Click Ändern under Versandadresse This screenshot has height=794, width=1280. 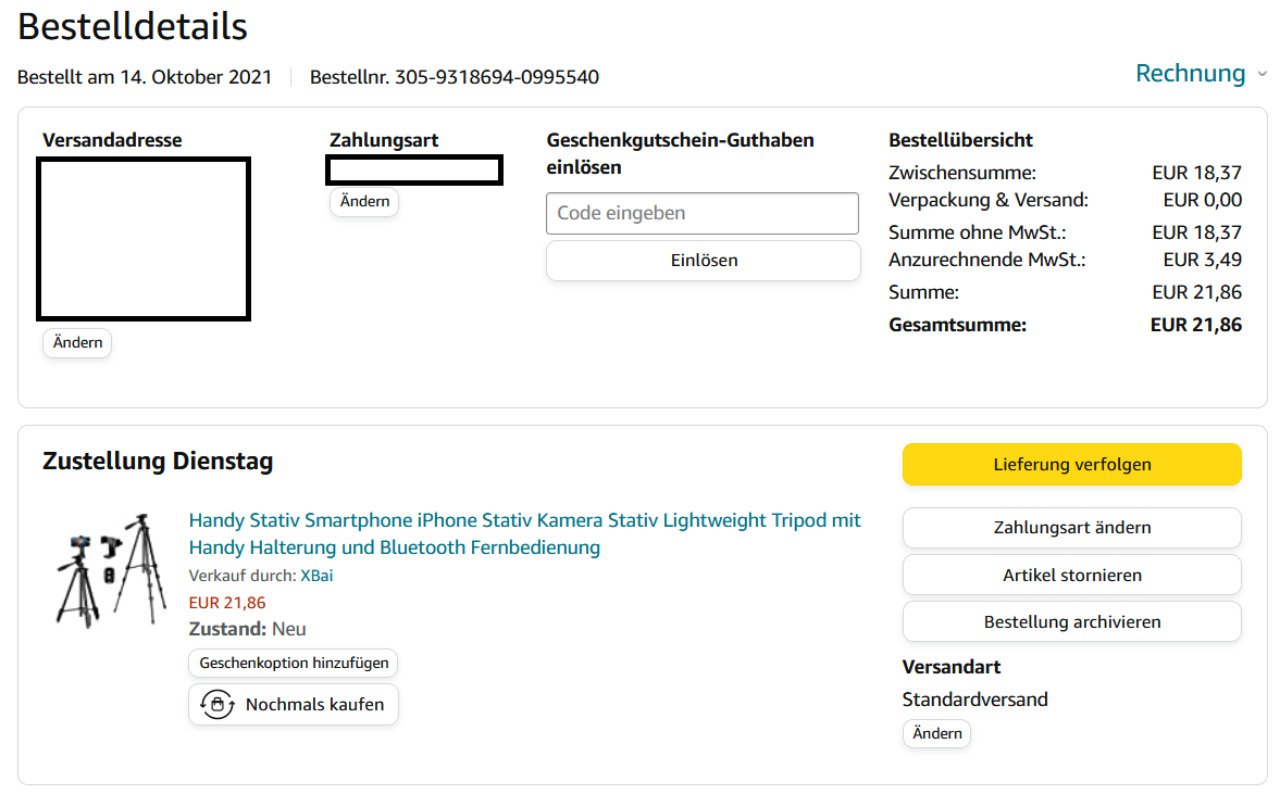click(78, 343)
